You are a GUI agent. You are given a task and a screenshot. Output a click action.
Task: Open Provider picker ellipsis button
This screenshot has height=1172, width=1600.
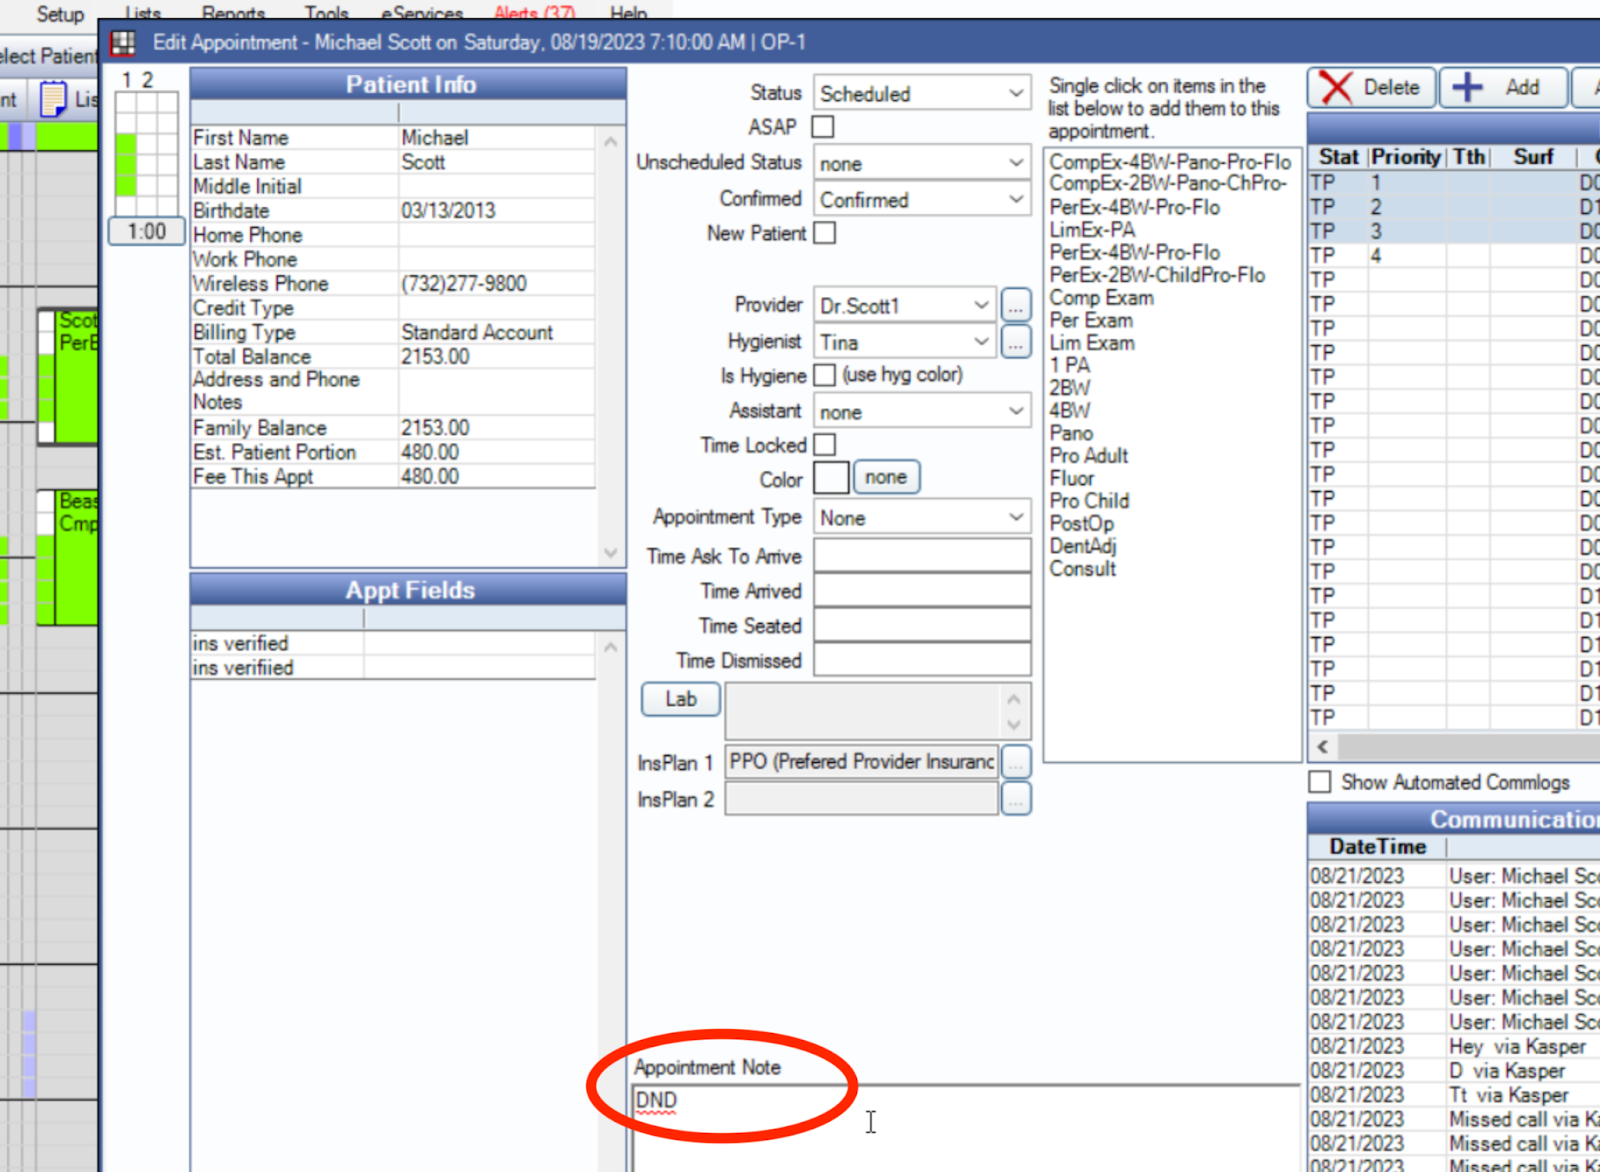1015,306
